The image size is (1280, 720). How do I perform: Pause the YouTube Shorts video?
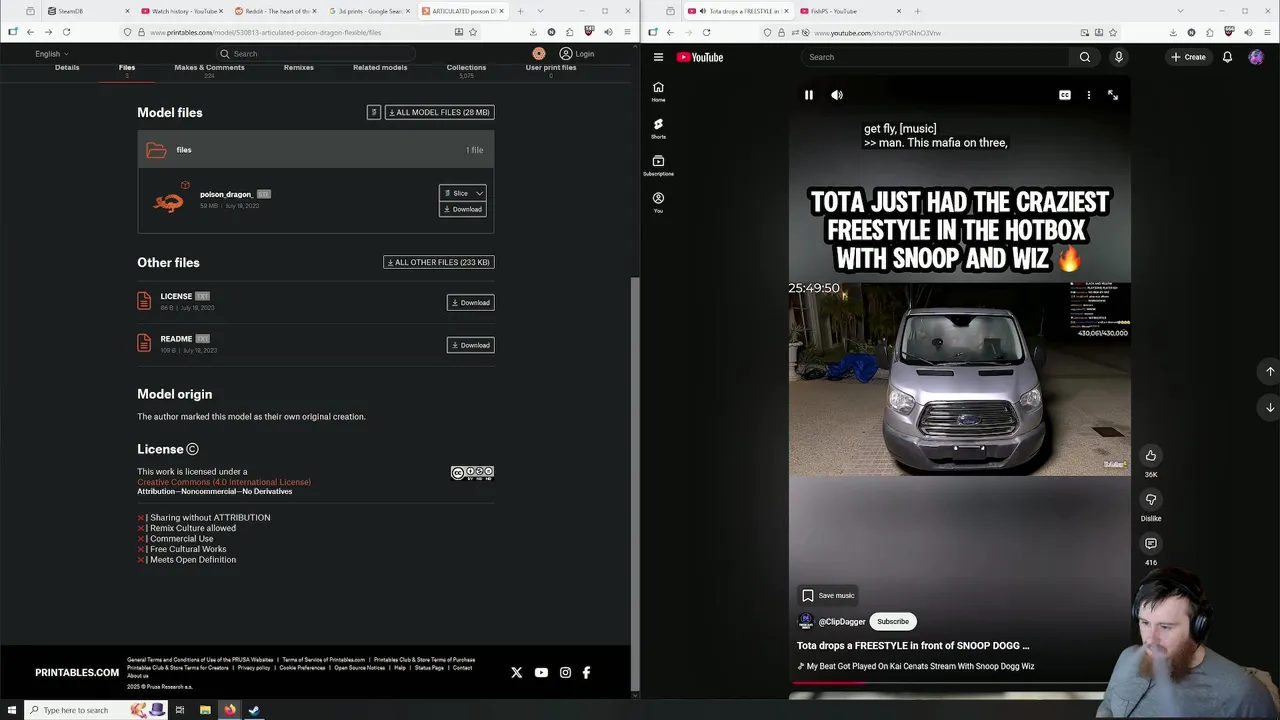[809, 95]
